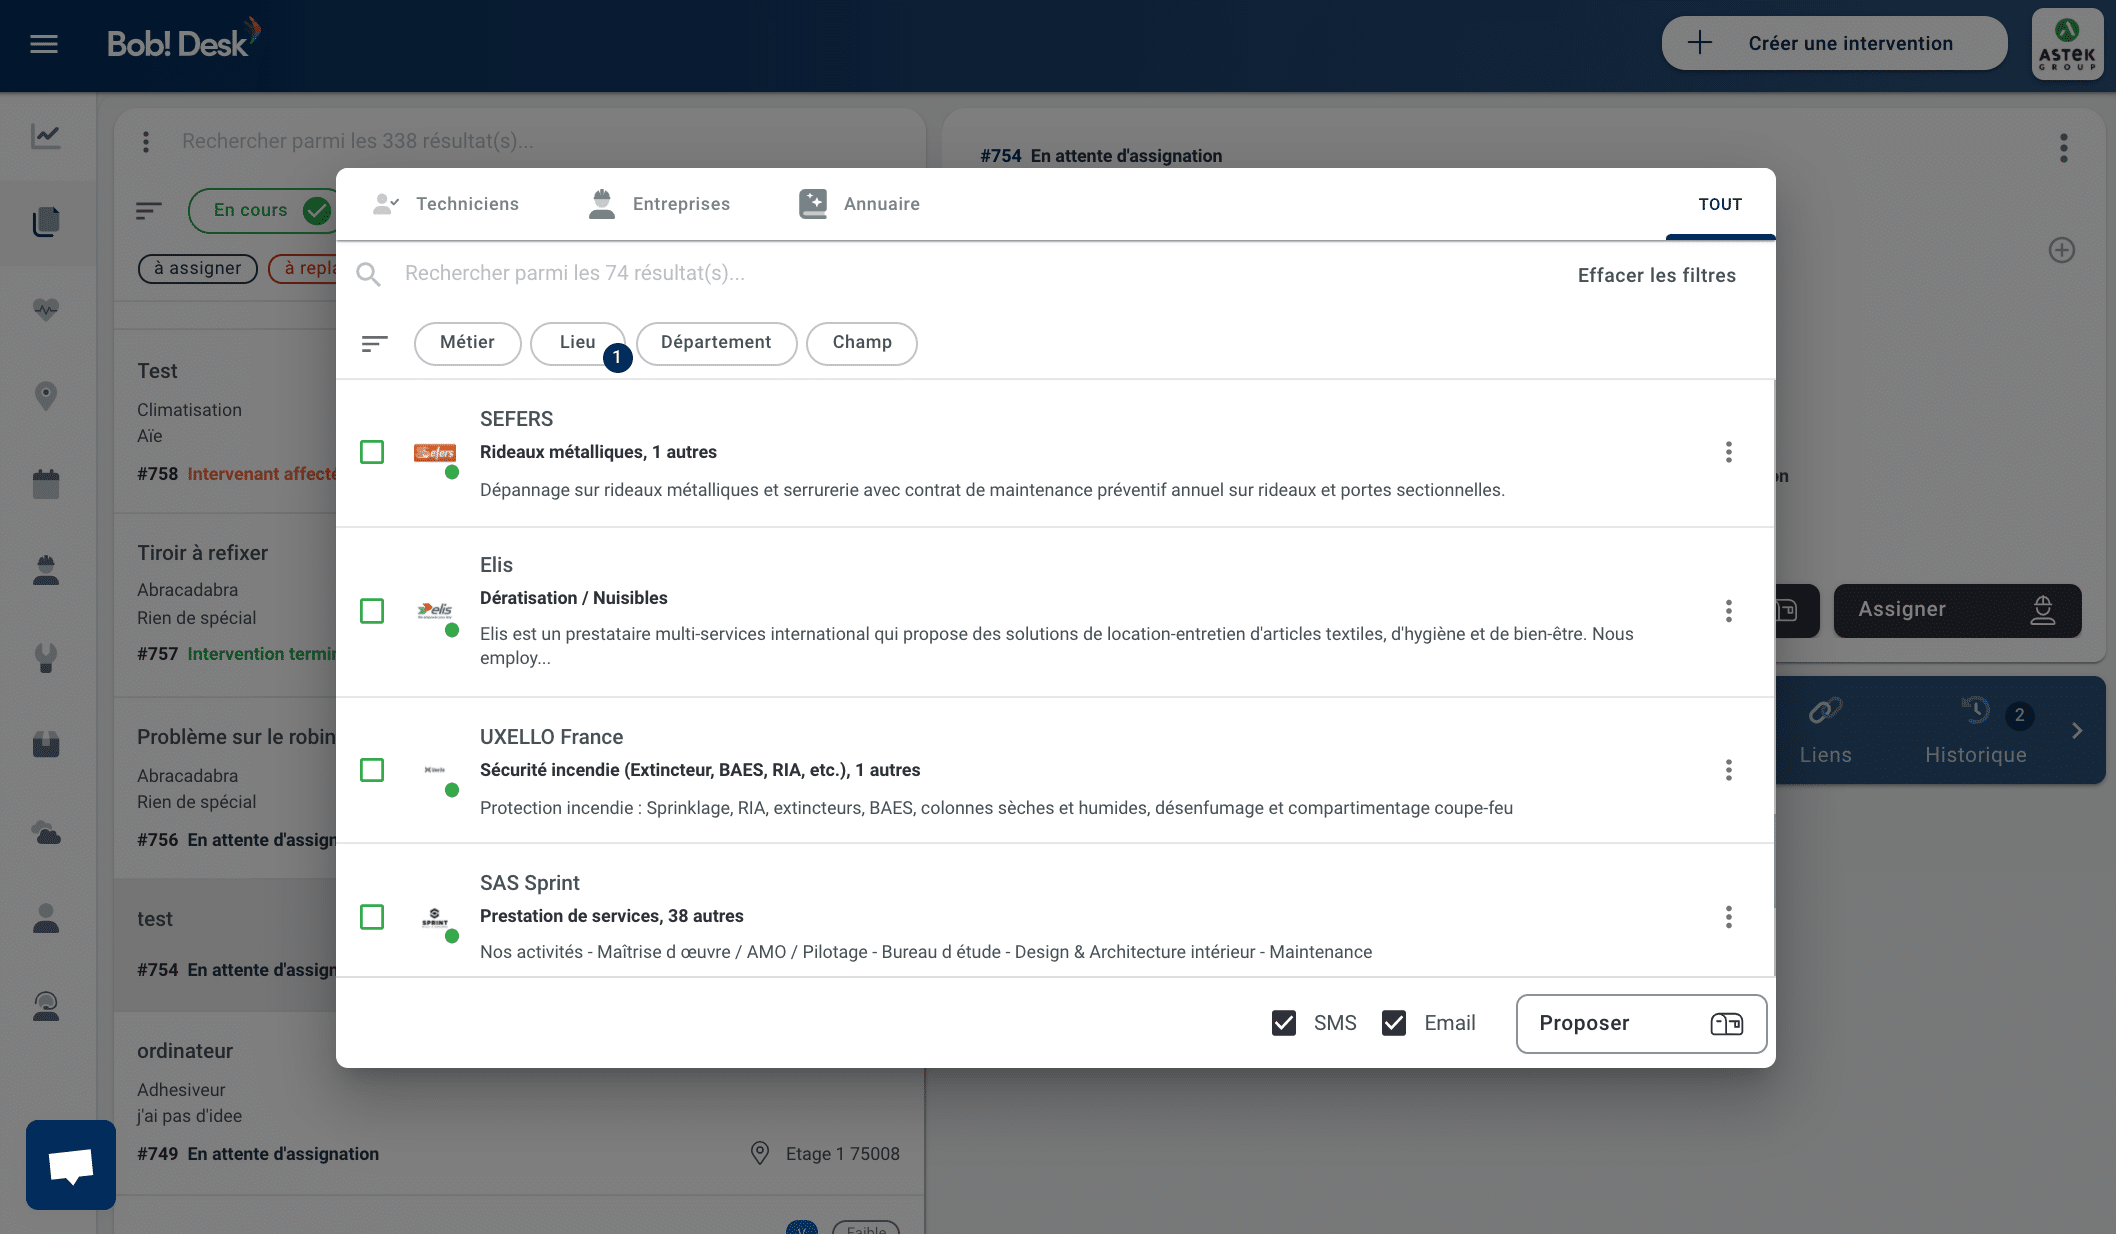Expand next tabs chevron beside Historique
Viewport: 2116px width, 1234px height.
[2078, 731]
